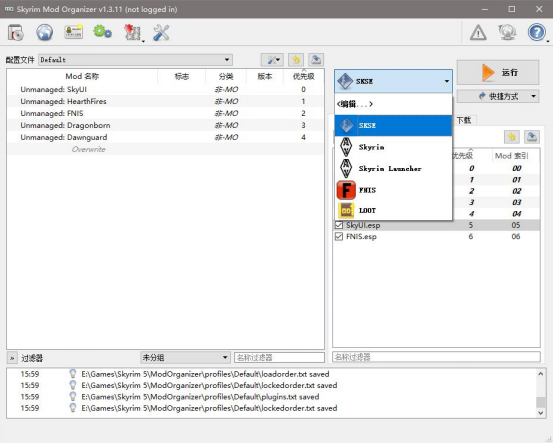
Task: Sort mods by 优先级 column header
Action: coord(303,76)
